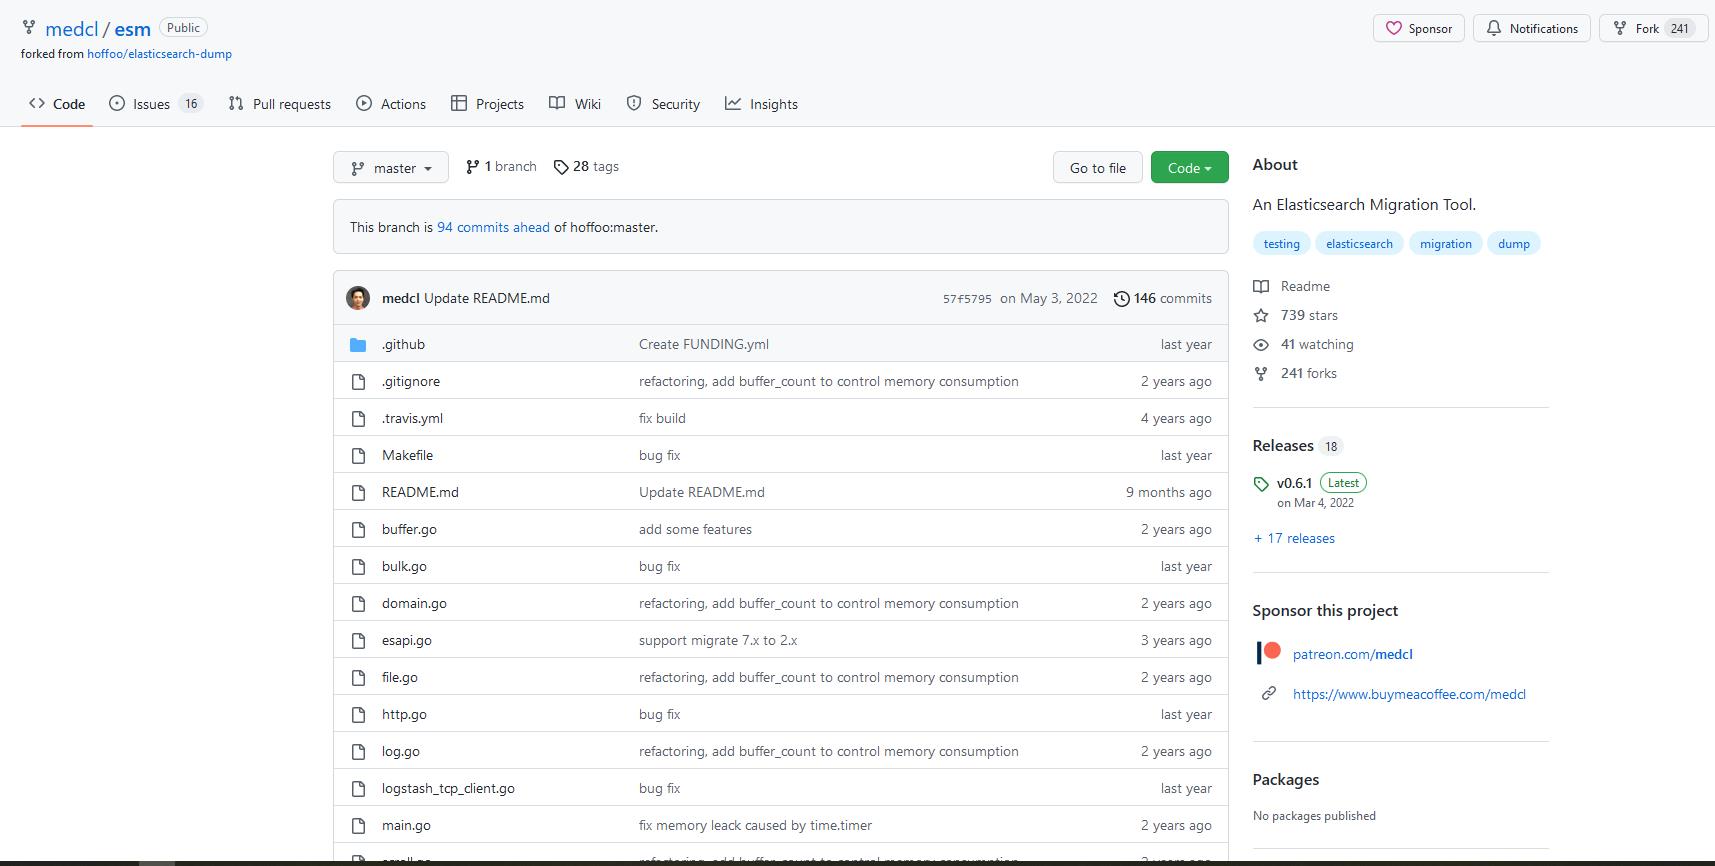Open the .travis.yml file
The image size is (1715, 866).
(x=412, y=418)
